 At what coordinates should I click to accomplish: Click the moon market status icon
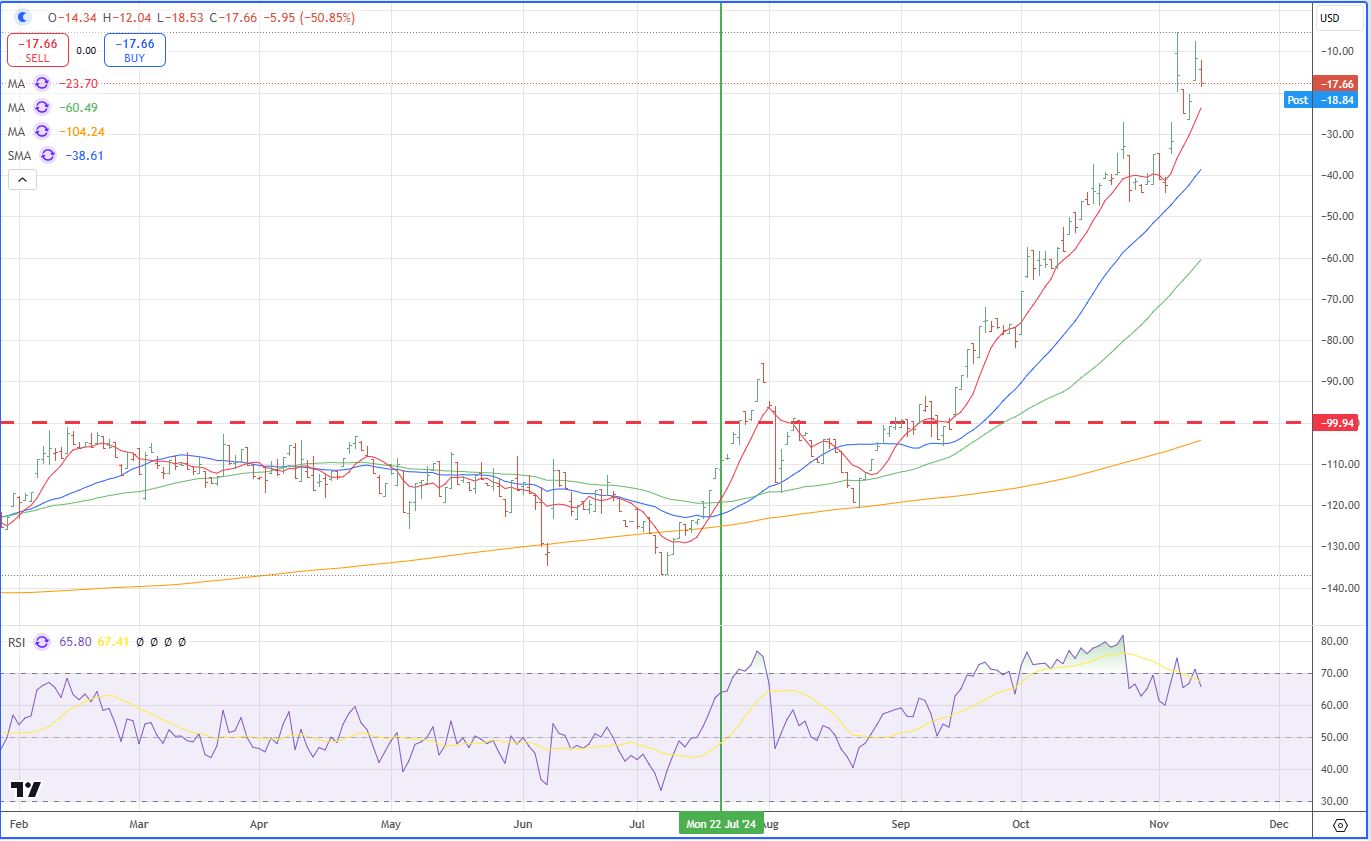(25, 17)
